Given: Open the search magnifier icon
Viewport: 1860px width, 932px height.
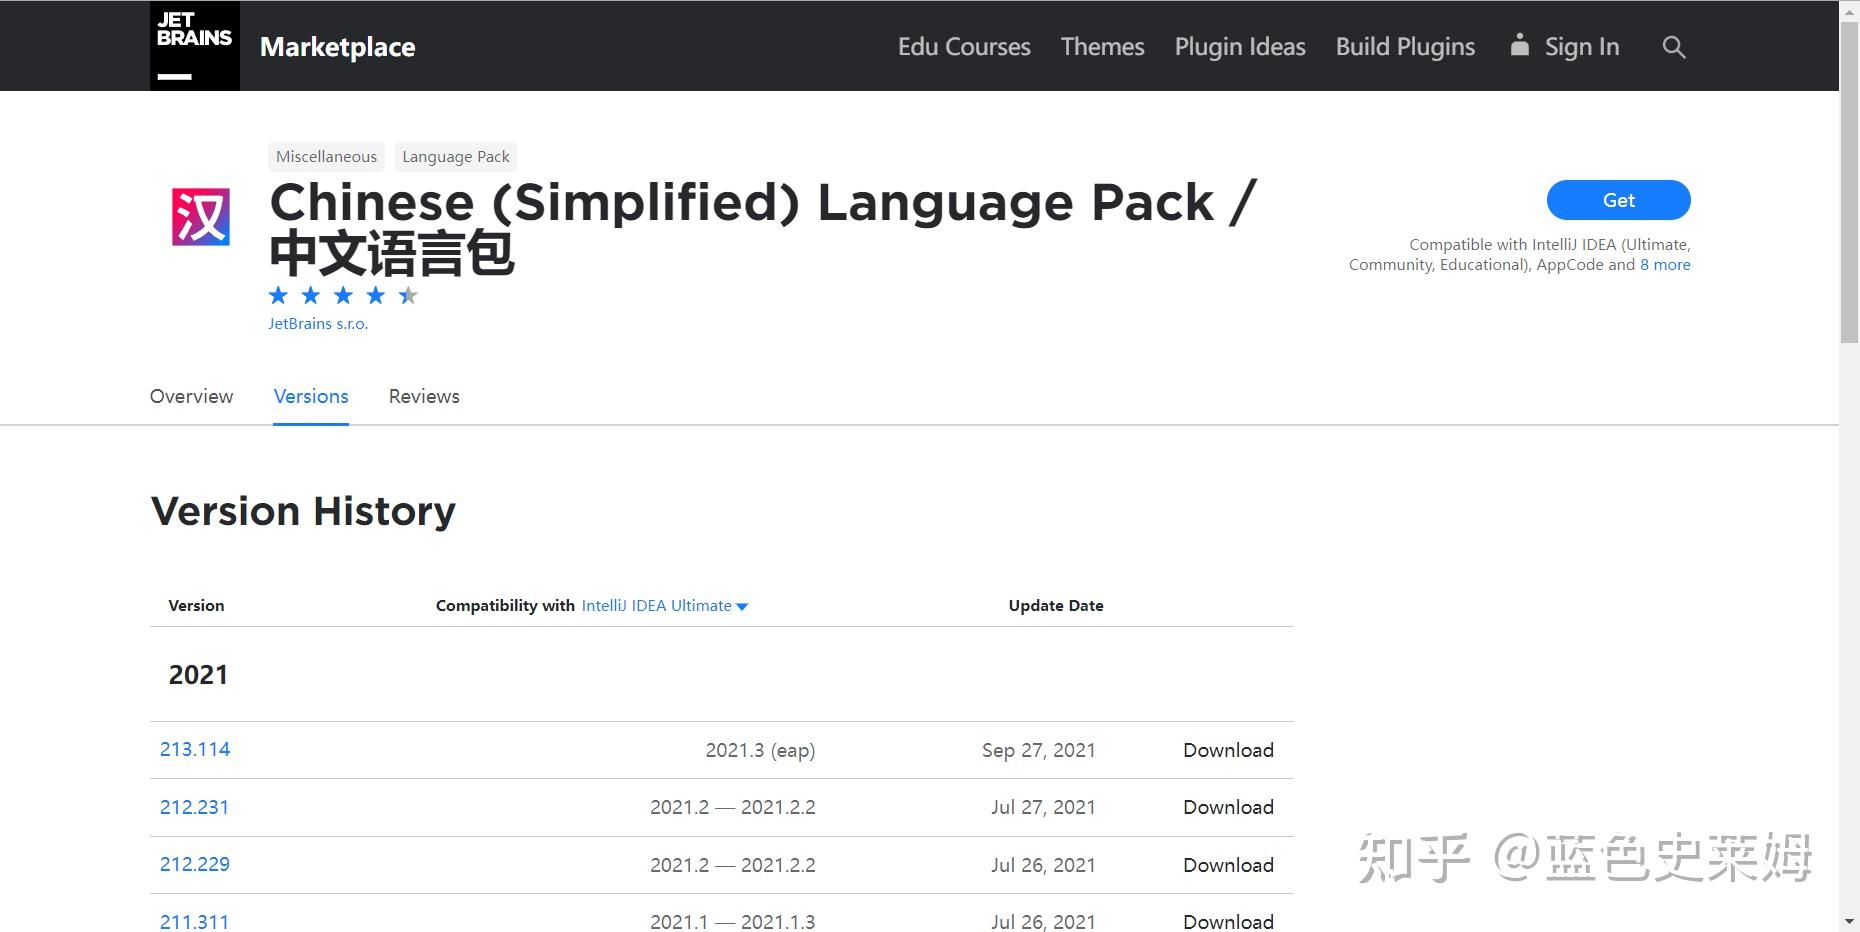Looking at the screenshot, I should click(1674, 47).
